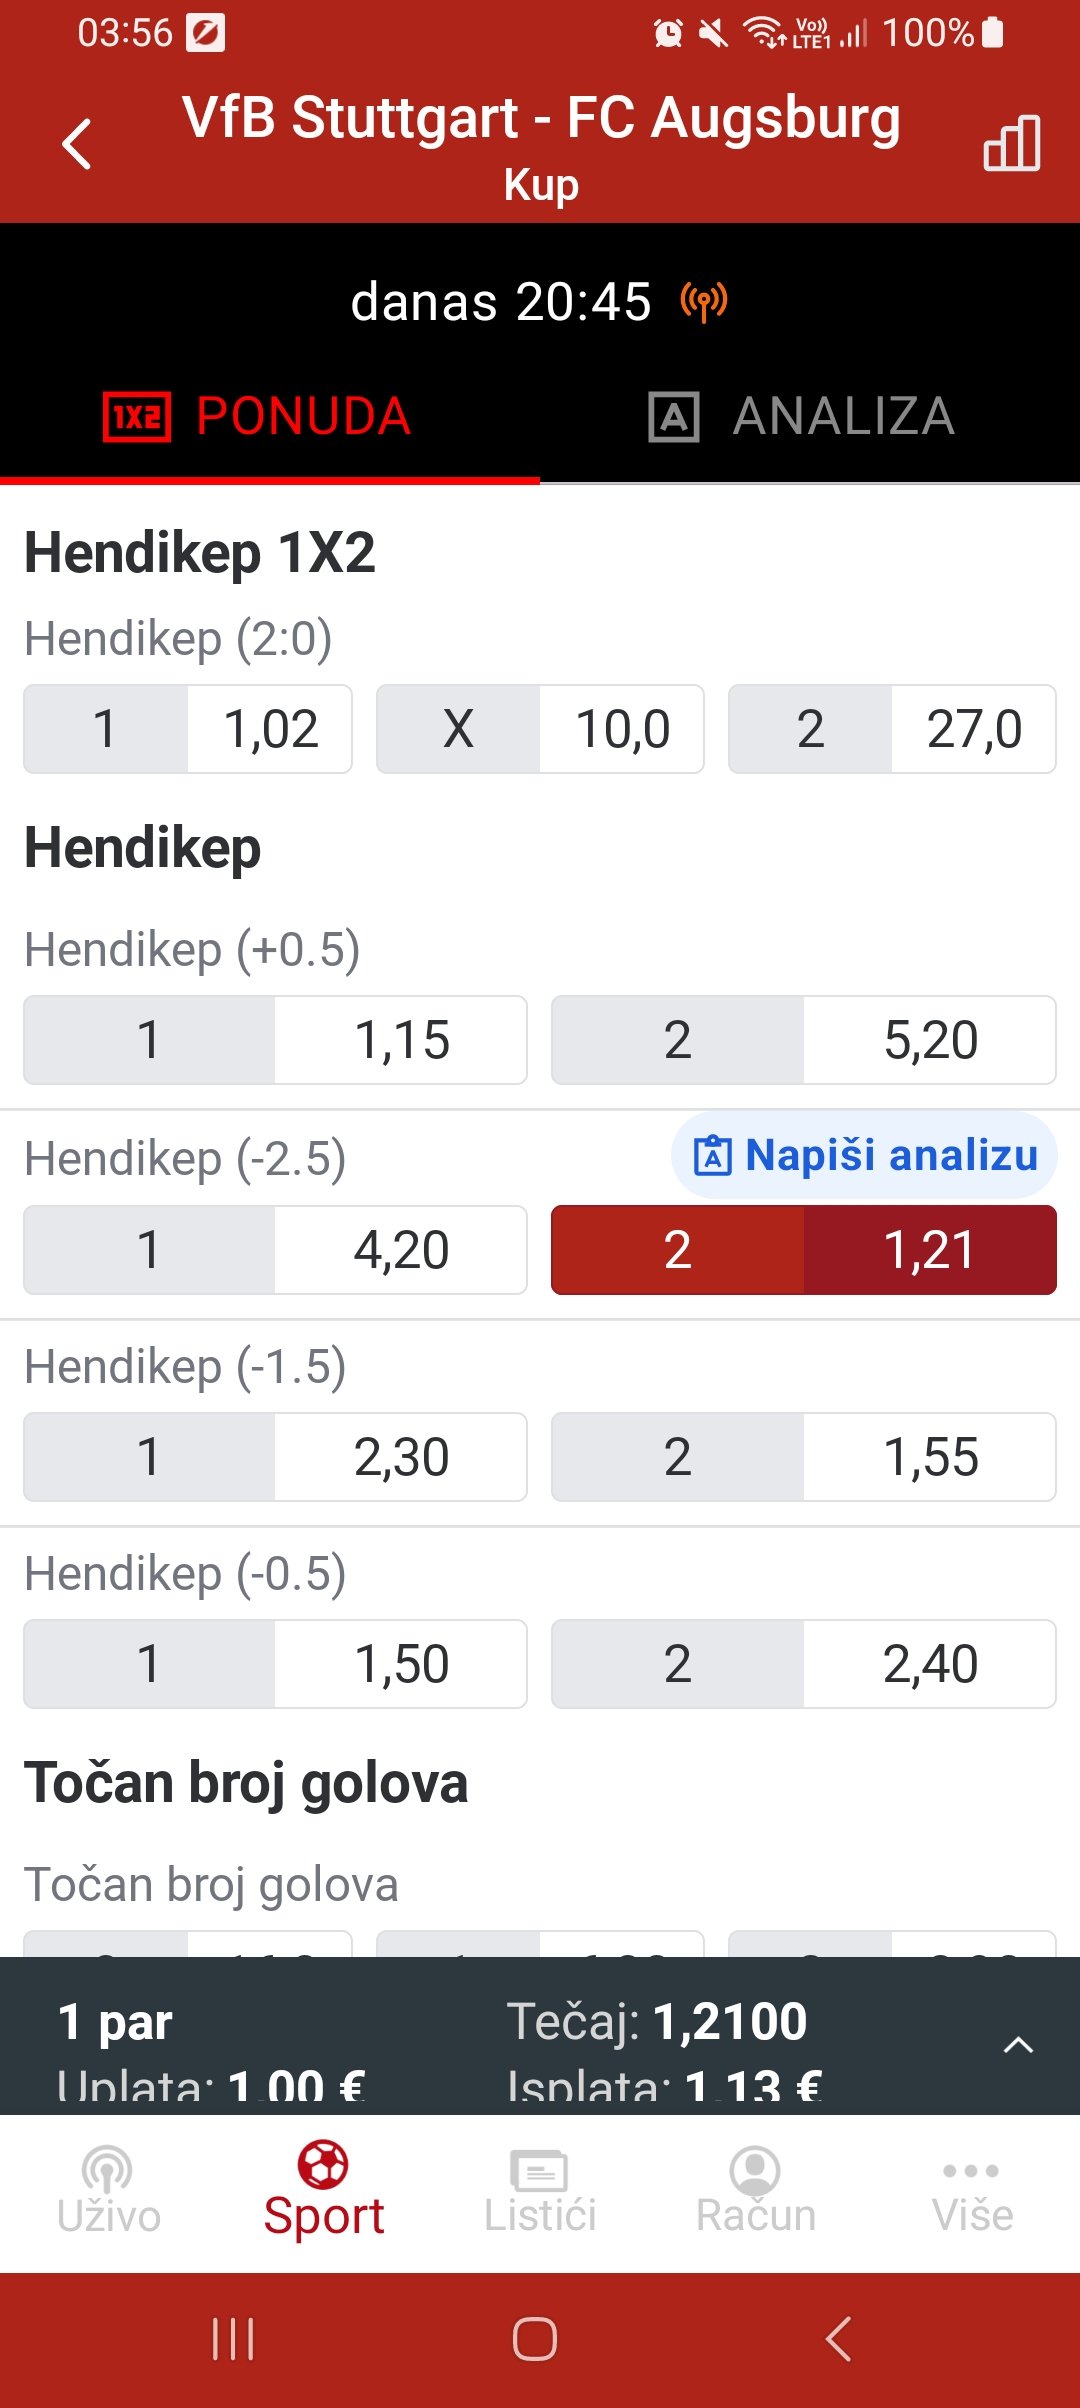Choose Hendikep (+0.5) away odds 5,20
The height and width of the screenshot is (2408, 1080).
click(x=804, y=1040)
